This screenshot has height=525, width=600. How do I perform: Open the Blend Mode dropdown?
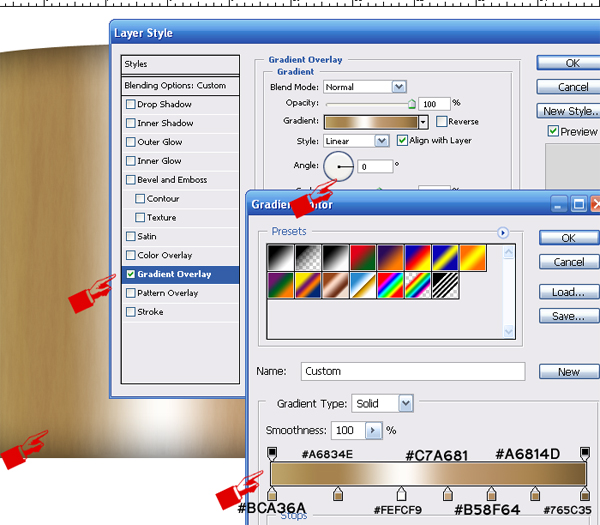tap(399, 87)
